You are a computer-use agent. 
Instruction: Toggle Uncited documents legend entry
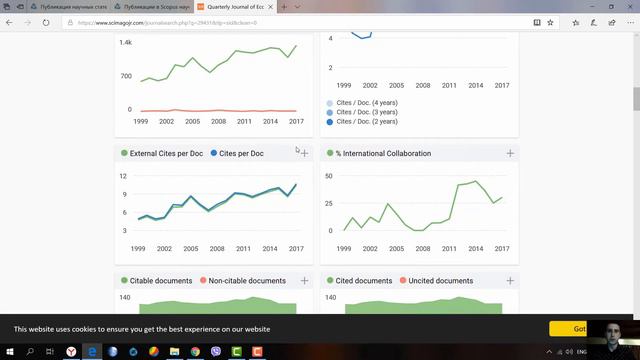click(x=436, y=281)
